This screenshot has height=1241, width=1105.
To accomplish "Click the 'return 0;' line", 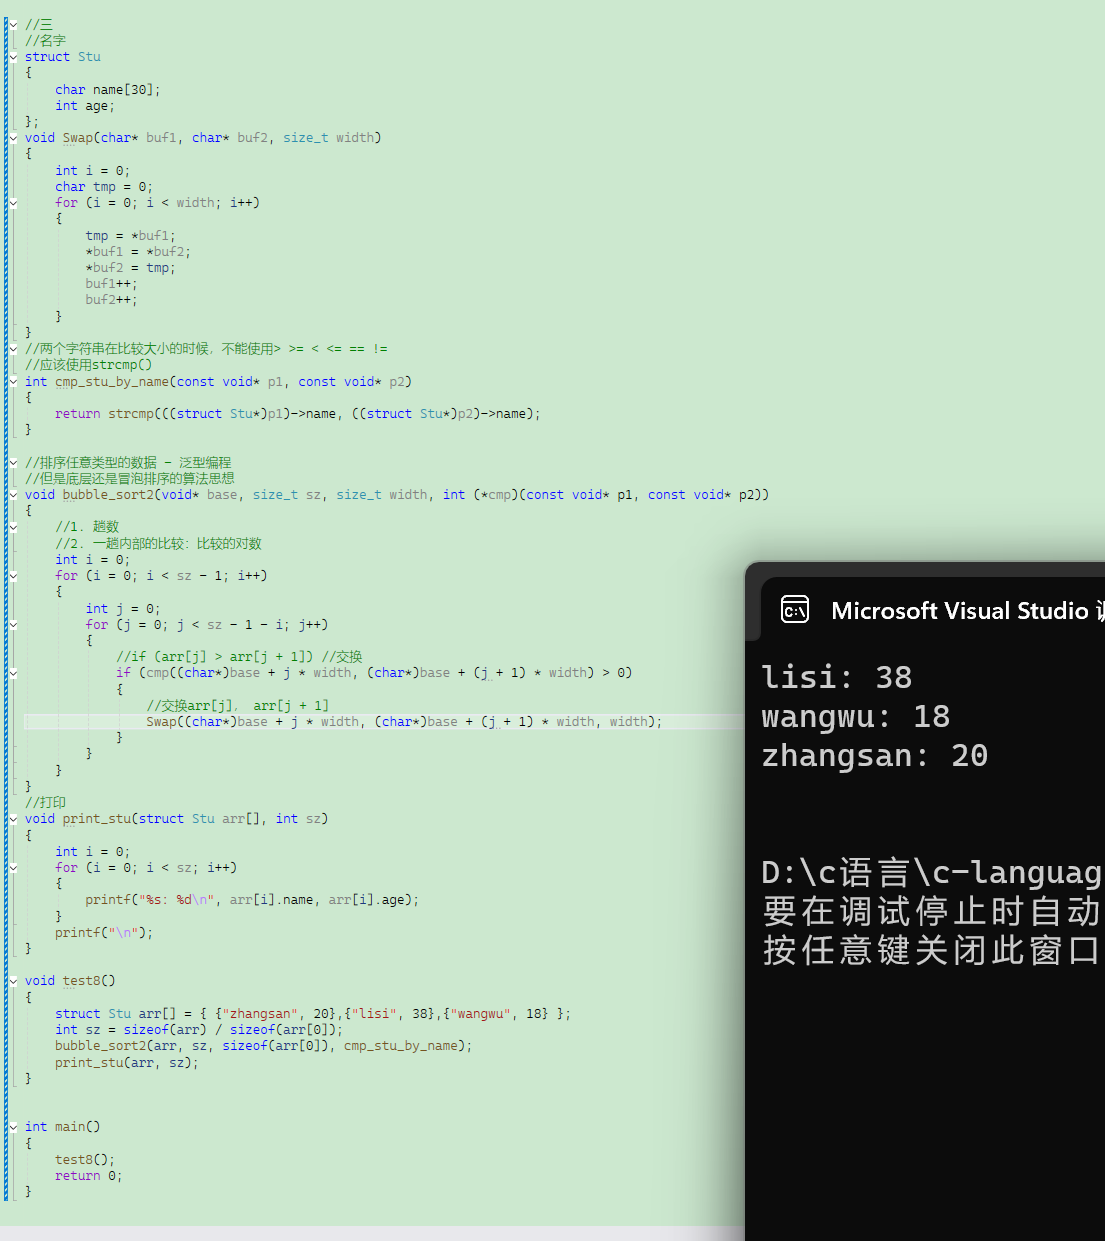I will click(89, 1176).
